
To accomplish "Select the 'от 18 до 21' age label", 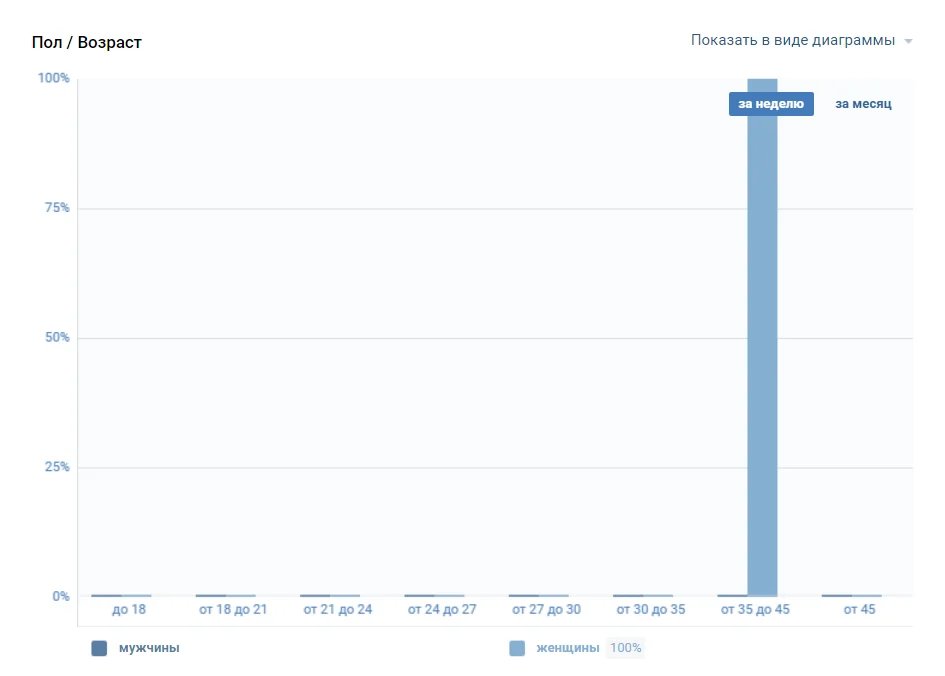I will point(233,609).
